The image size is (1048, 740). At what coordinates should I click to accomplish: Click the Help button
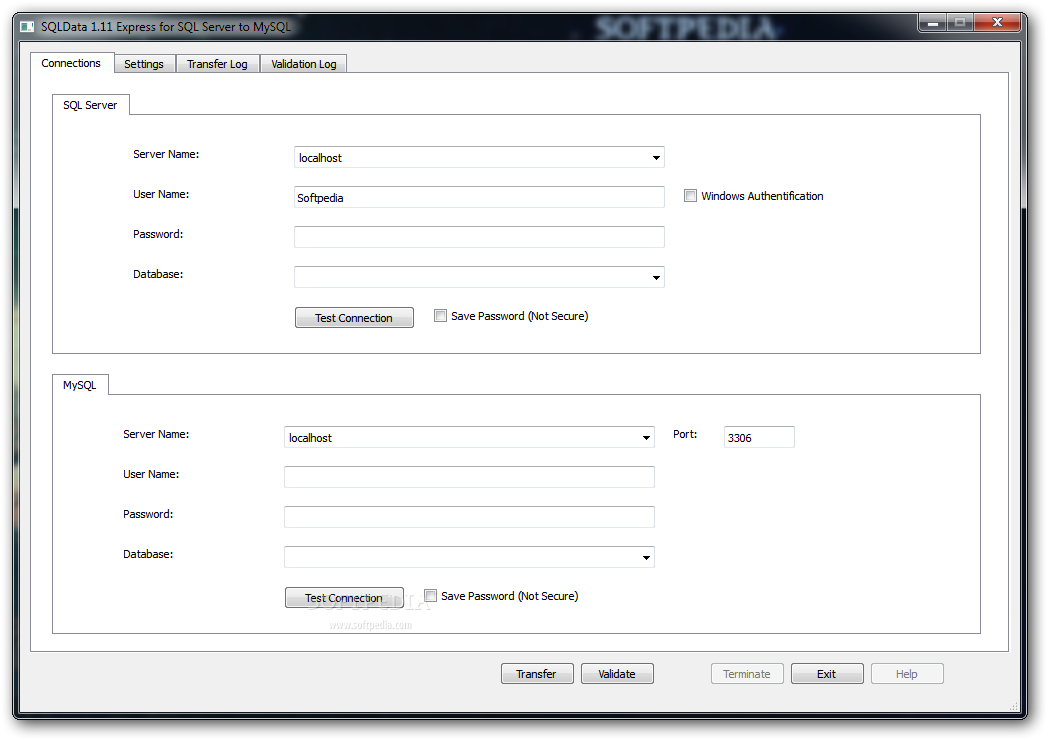point(907,674)
